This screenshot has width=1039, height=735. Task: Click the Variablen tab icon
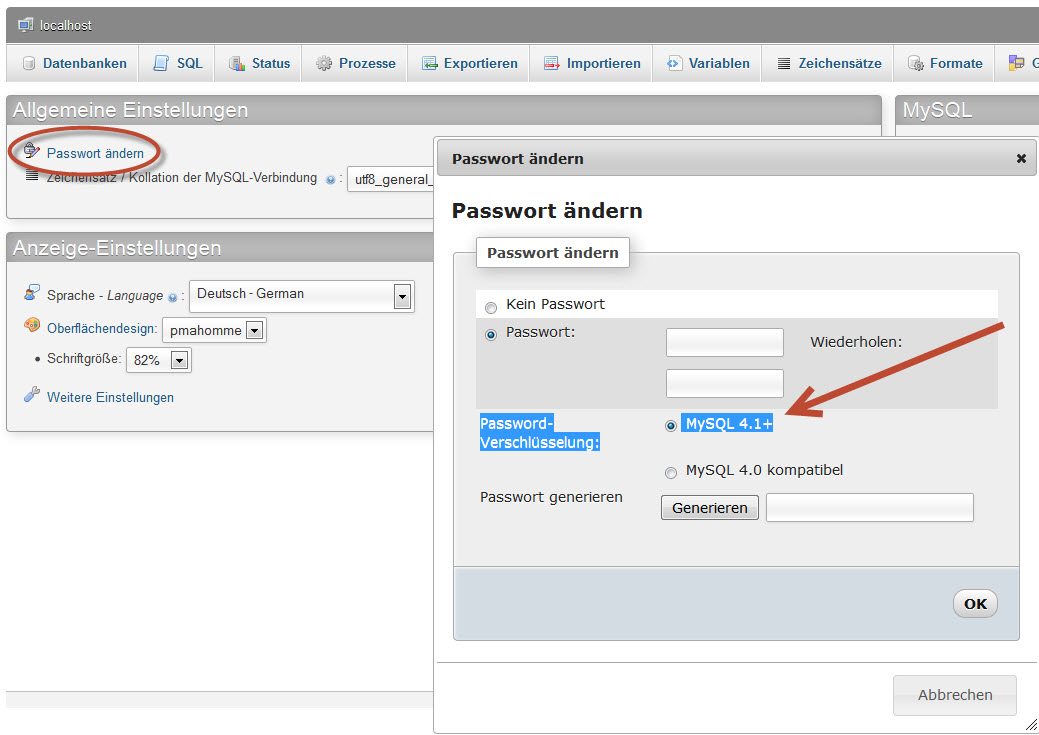[674, 63]
